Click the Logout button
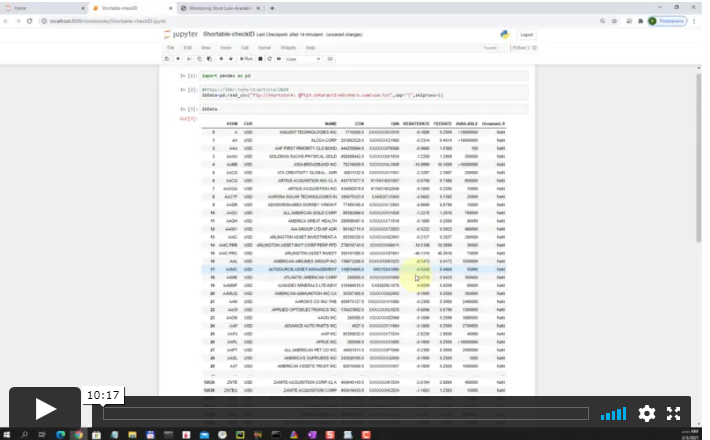 coord(527,34)
